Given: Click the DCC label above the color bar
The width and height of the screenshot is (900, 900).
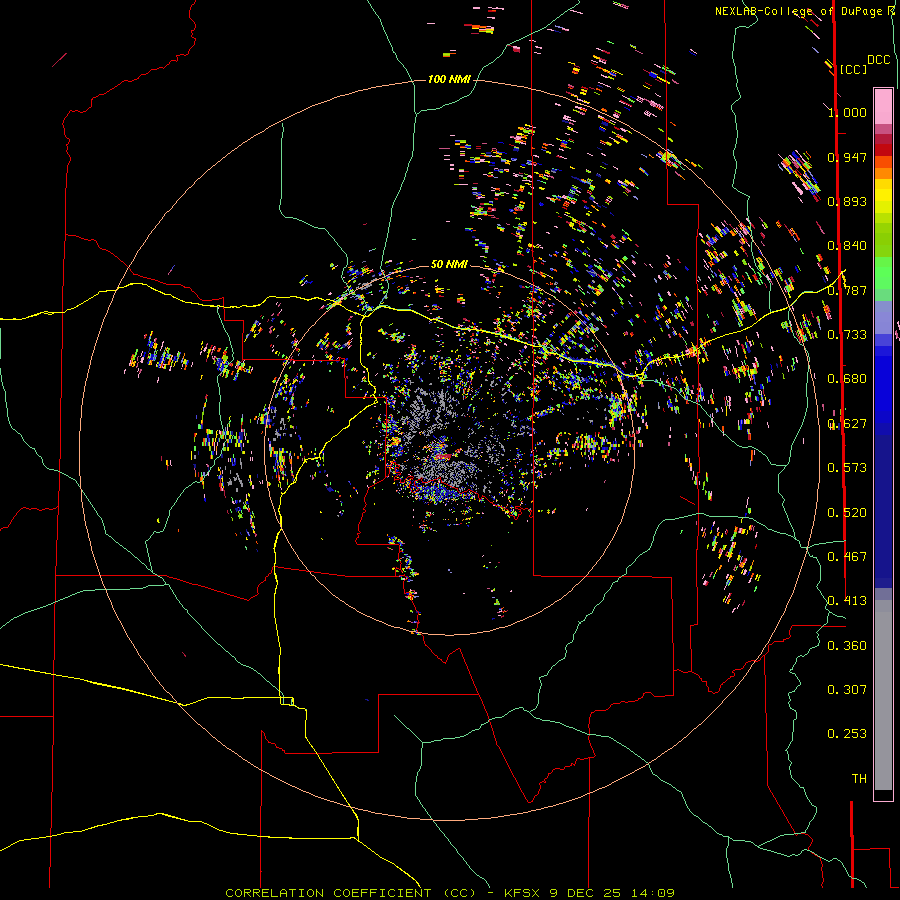Looking at the screenshot, I should [879, 60].
